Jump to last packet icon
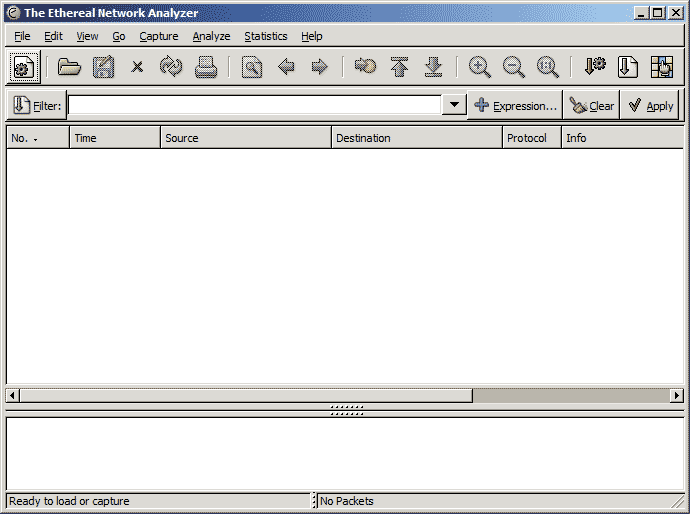The image size is (690, 514). (434, 67)
